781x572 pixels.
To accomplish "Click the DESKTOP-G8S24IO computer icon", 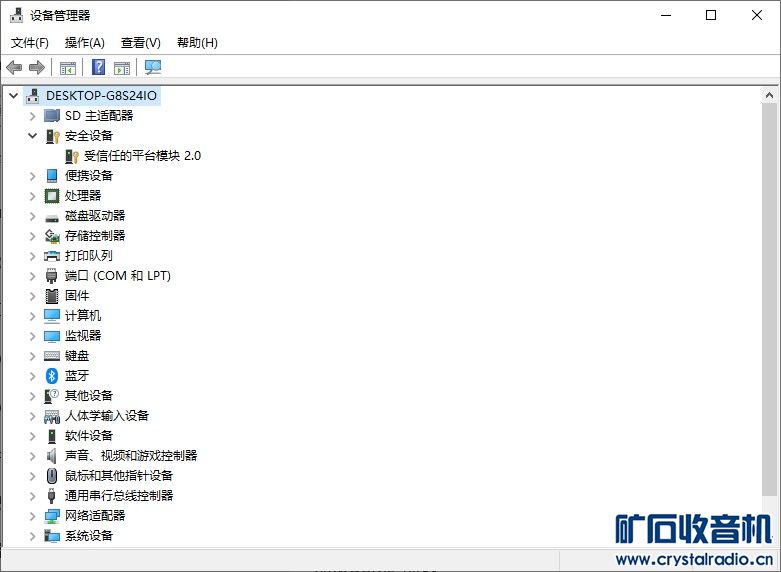I will (x=33, y=96).
